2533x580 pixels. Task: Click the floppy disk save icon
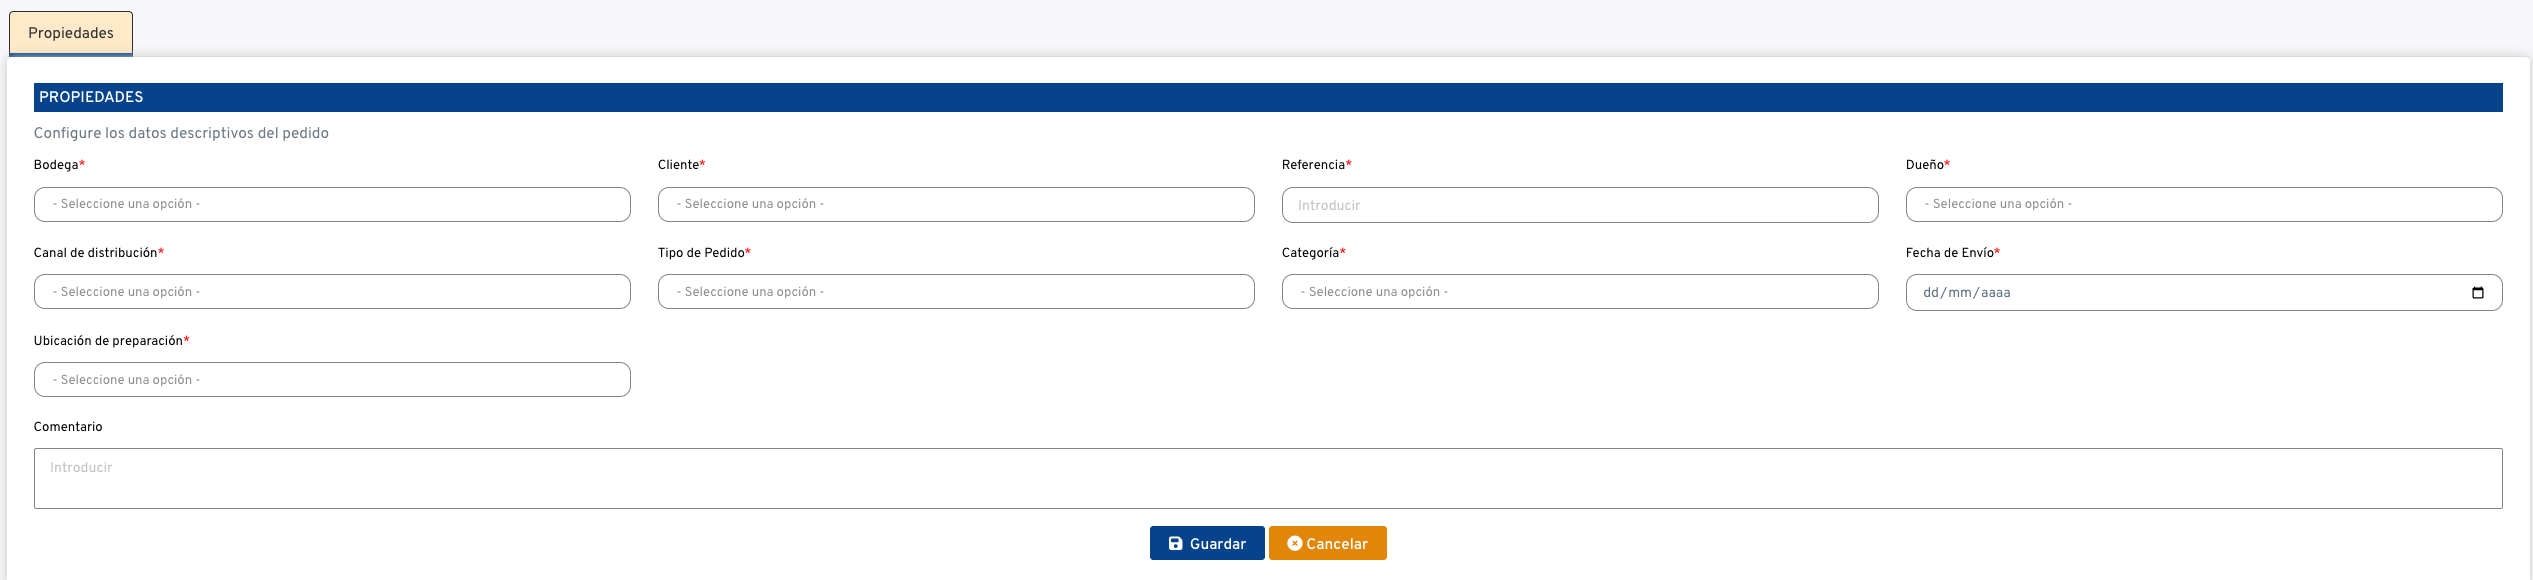coord(1176,544)
